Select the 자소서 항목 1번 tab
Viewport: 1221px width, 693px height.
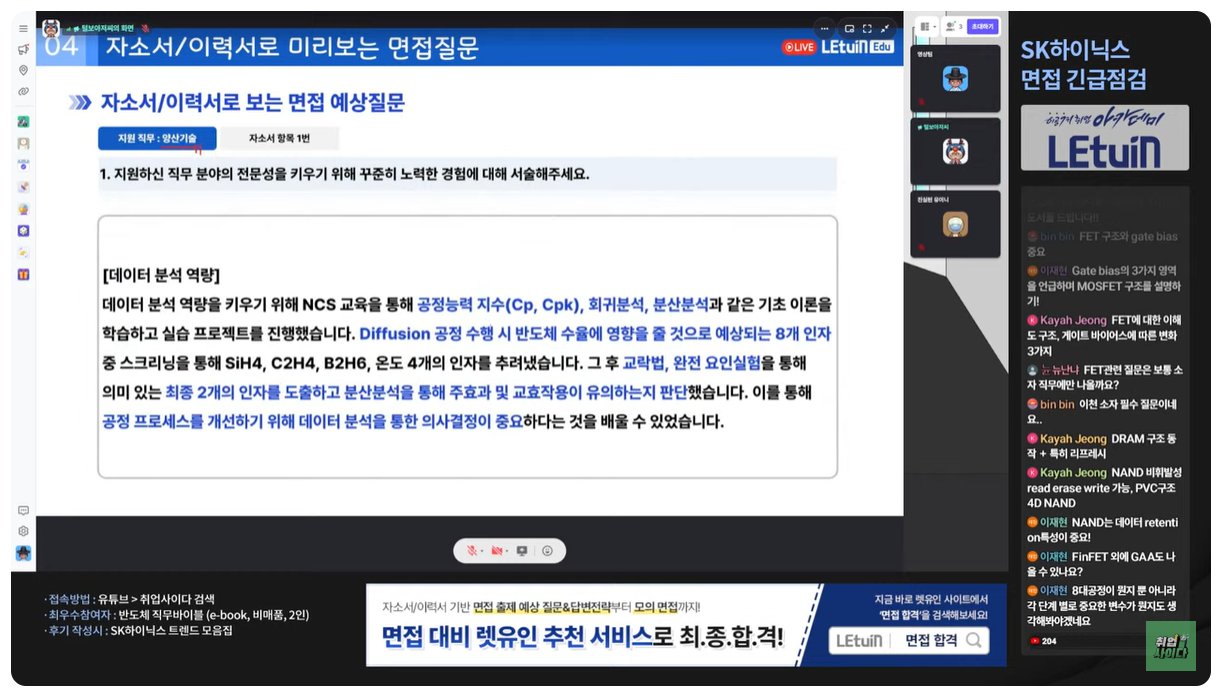[279, 138]
